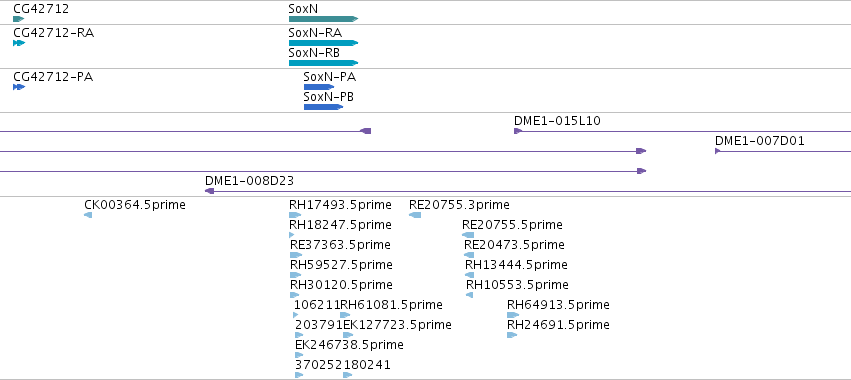The height and width of the screenshot is (380, 851).
Task: Click the CG42712-PA protein label
Action: click(x=53, y=77)
